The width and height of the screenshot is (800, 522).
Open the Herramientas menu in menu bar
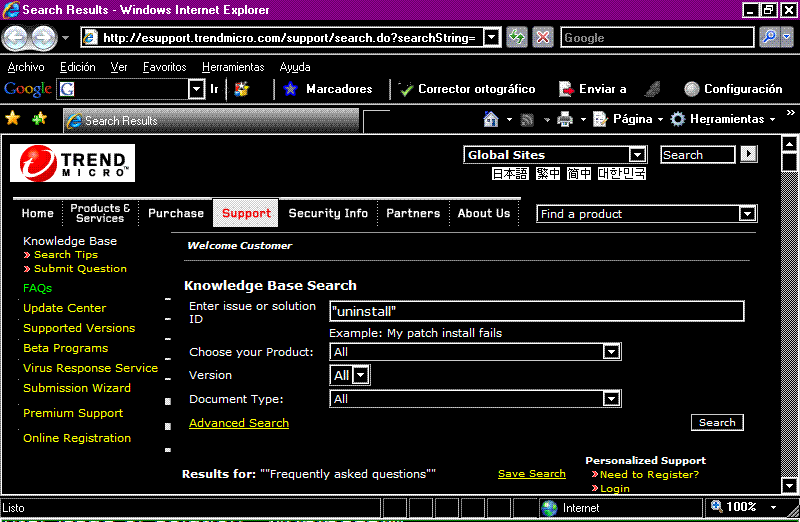pyautogui.click(x=233, y=67)
